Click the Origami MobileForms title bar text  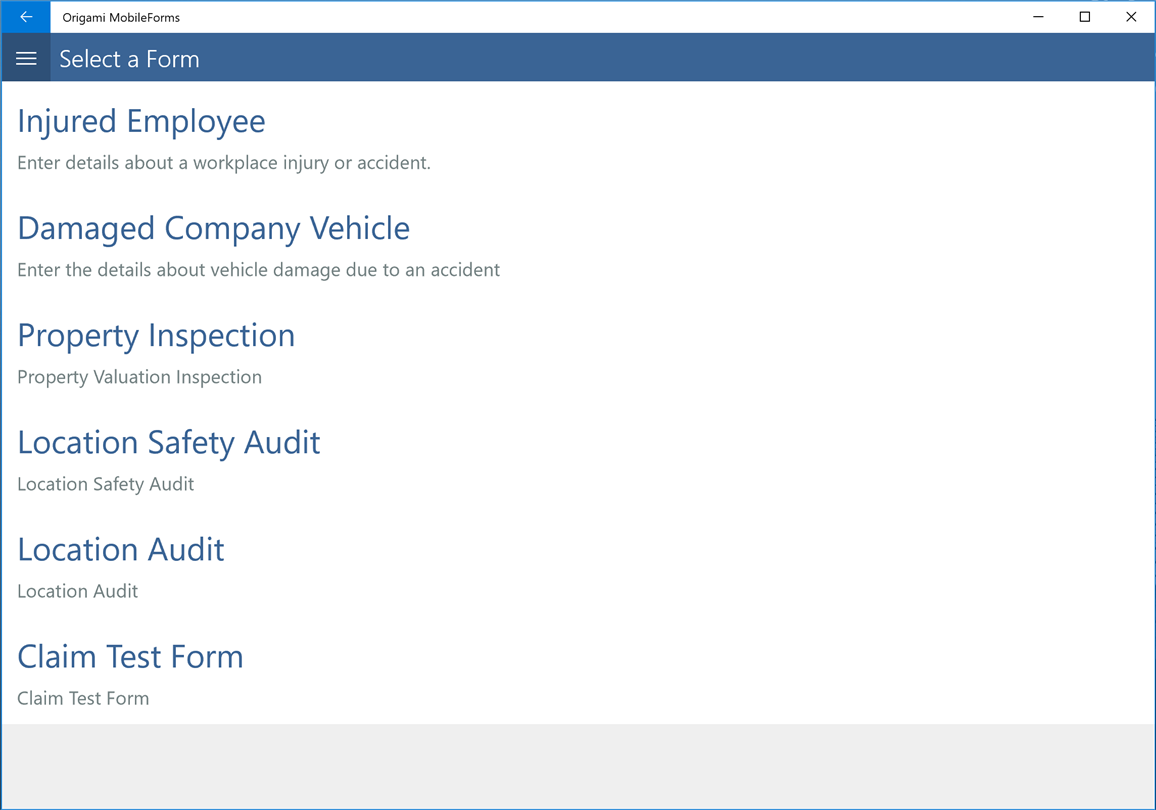click(x=121, y=17)
